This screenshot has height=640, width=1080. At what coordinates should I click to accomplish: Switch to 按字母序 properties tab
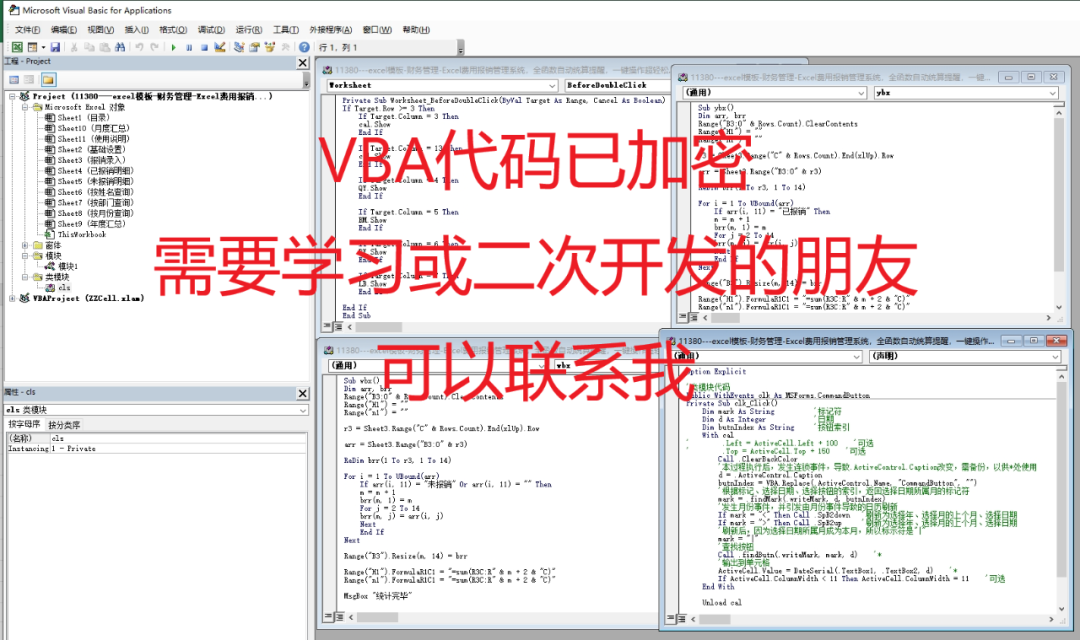tap(24, 424)
